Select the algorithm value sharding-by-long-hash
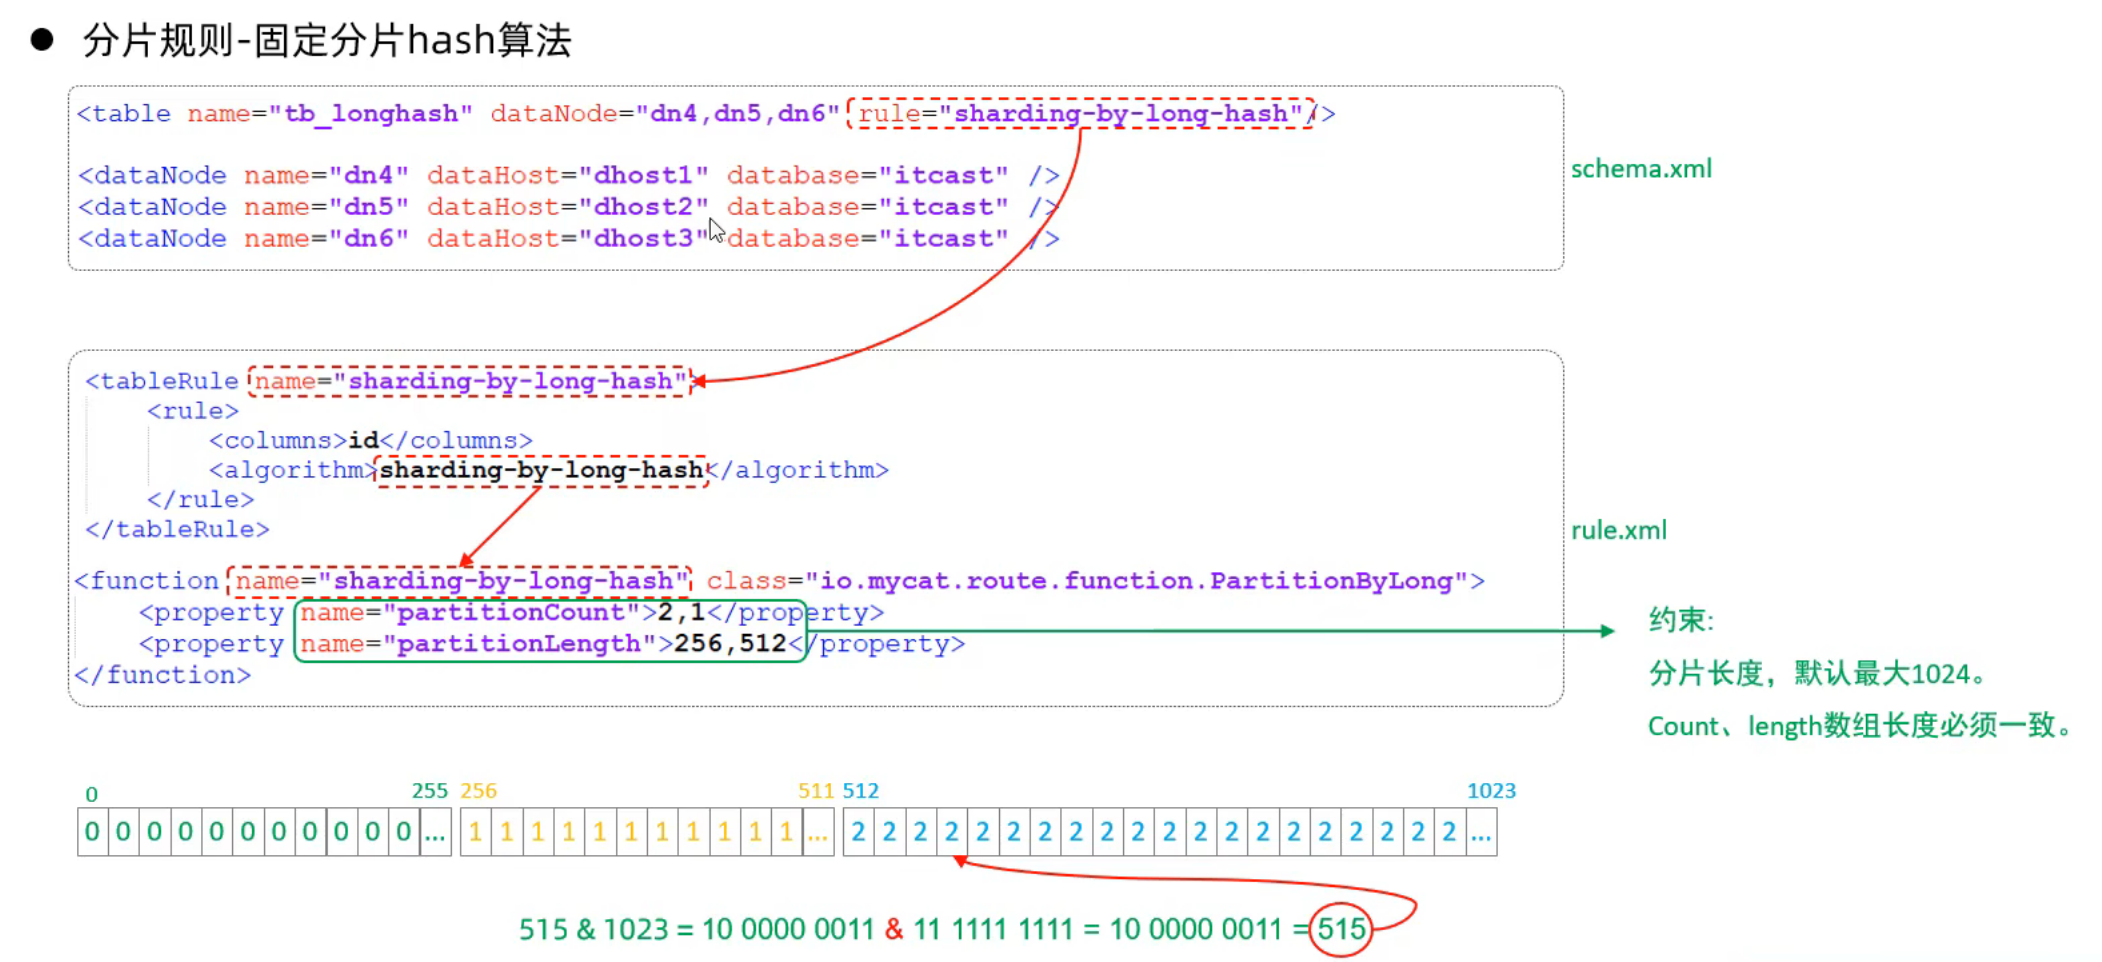 pos(541,470)
